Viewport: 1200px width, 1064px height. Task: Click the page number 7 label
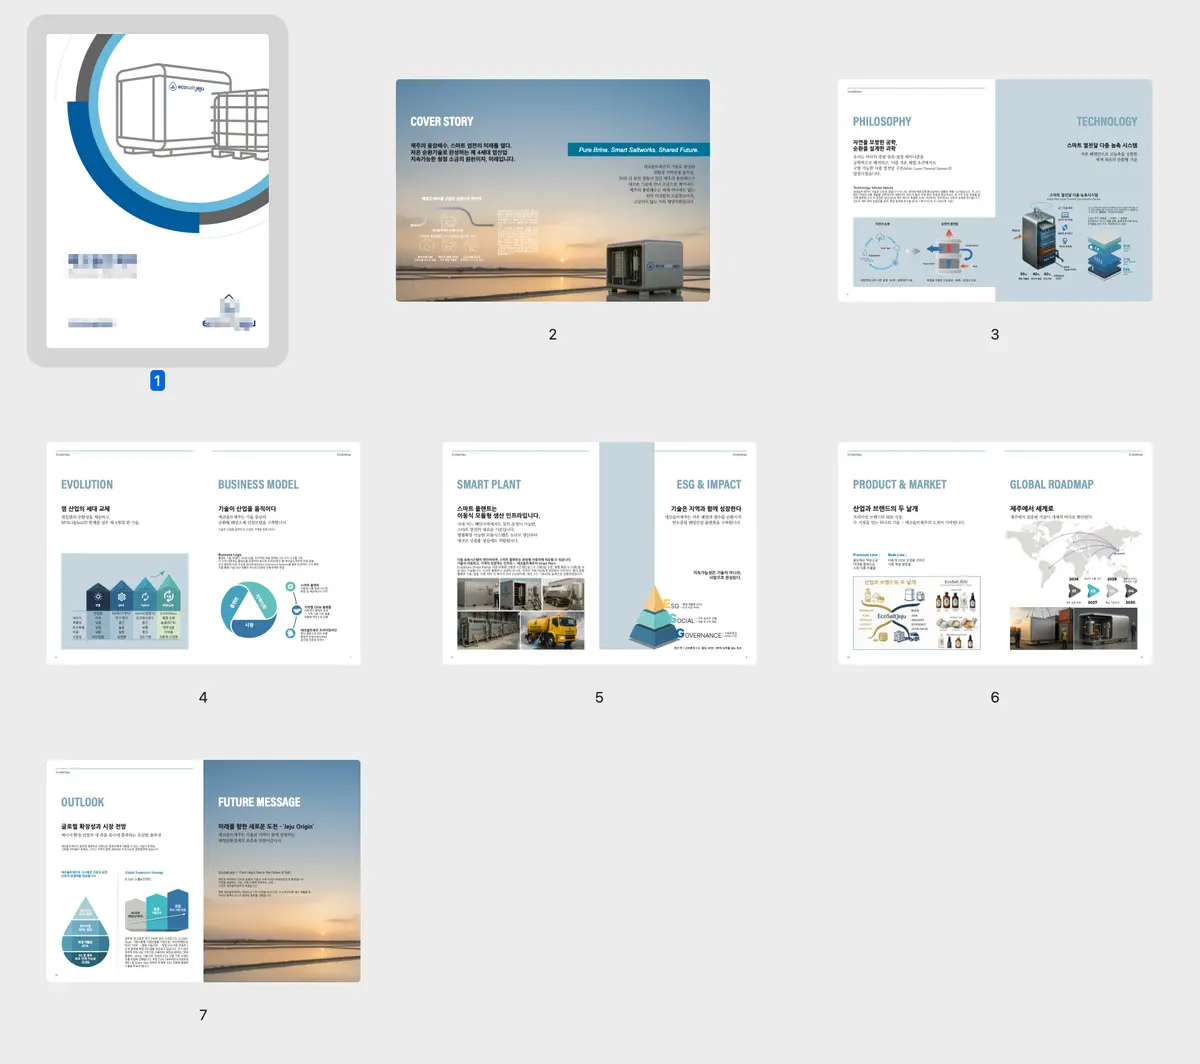(203, 1014)
